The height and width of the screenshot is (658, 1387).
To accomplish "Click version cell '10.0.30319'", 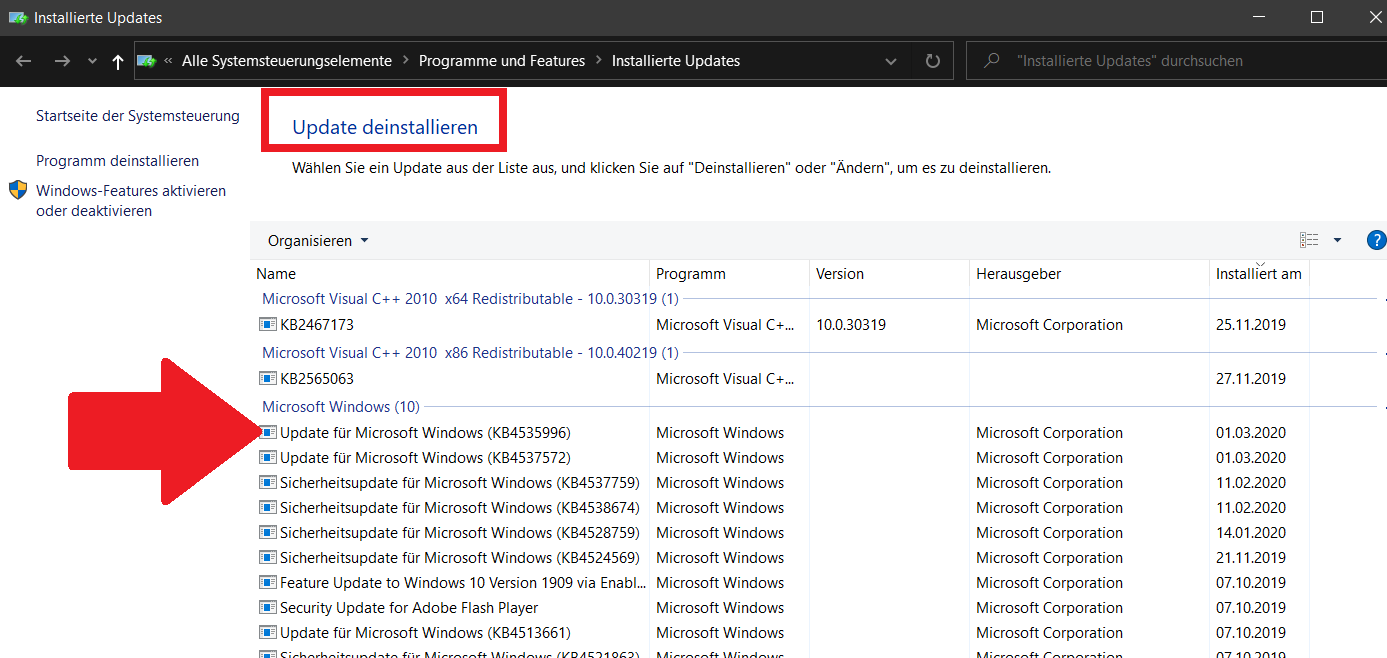I will coord(851,325).
